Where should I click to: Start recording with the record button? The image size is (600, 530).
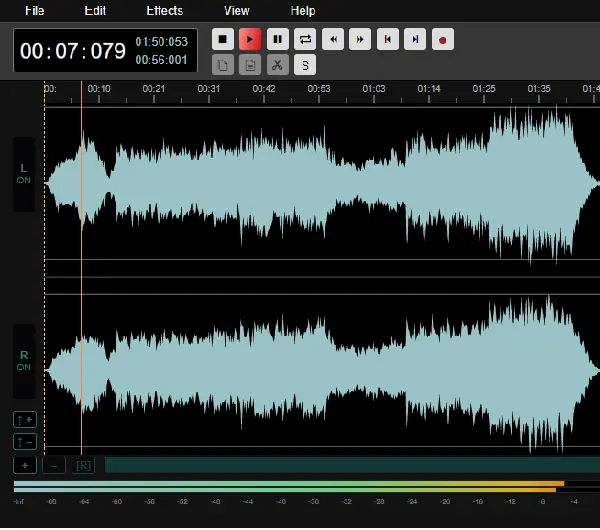point(443,39)
